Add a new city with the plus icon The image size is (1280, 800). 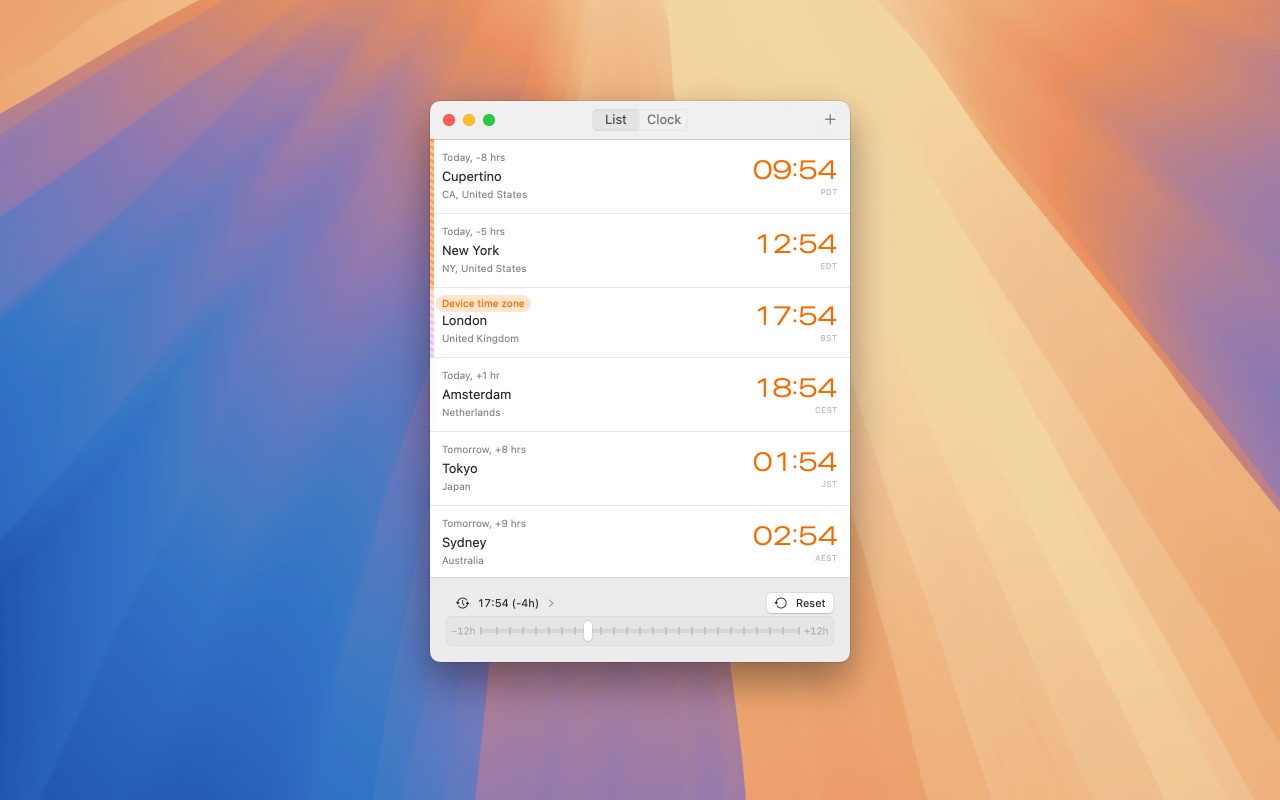point(830,120)
